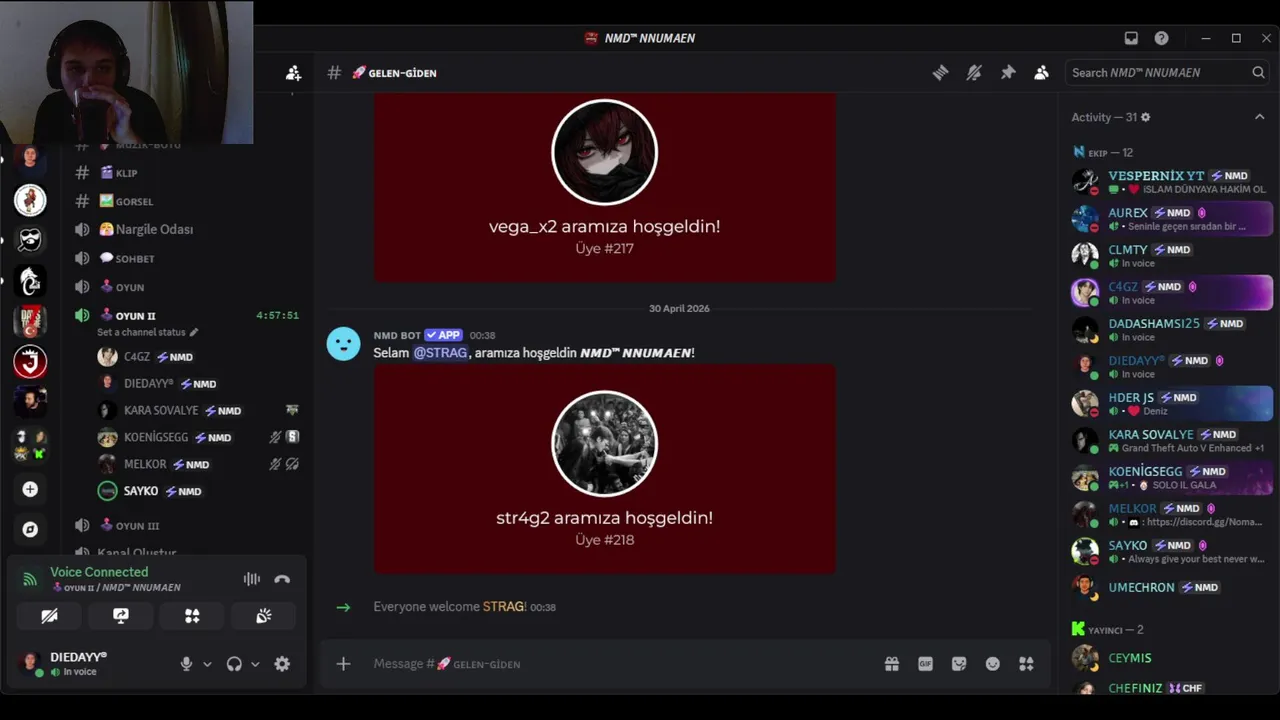Click STRAG name in welcome system message
The width and height of the screenshot is (1280, 720).
(x=504, y=607)
